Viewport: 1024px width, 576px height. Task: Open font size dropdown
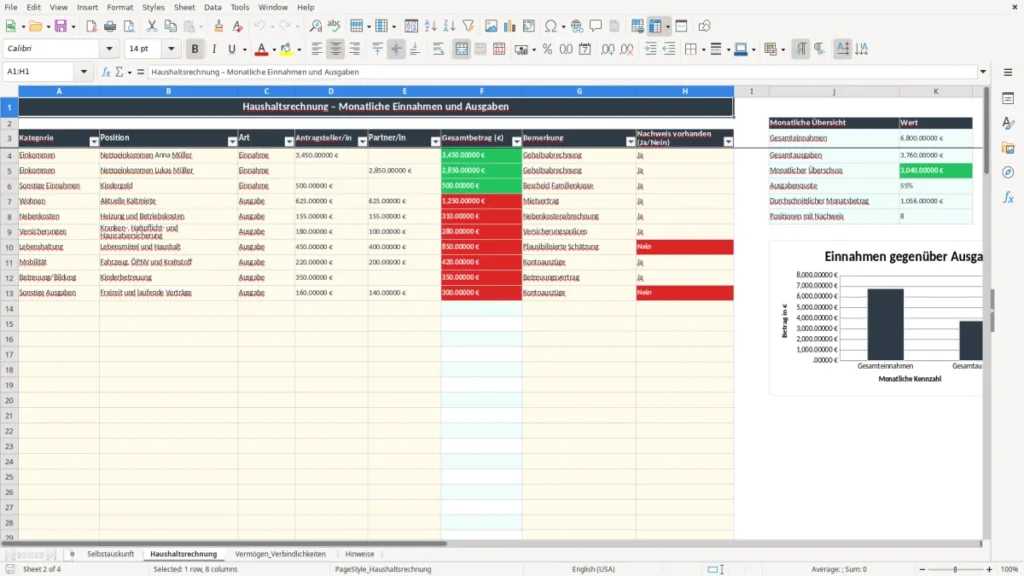tap(171, 48)
